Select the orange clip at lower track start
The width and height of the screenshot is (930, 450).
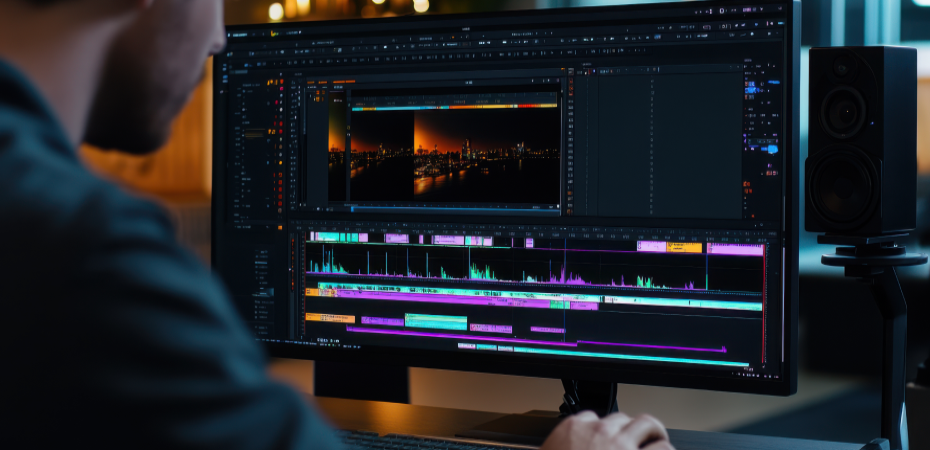tap(329, 318)
